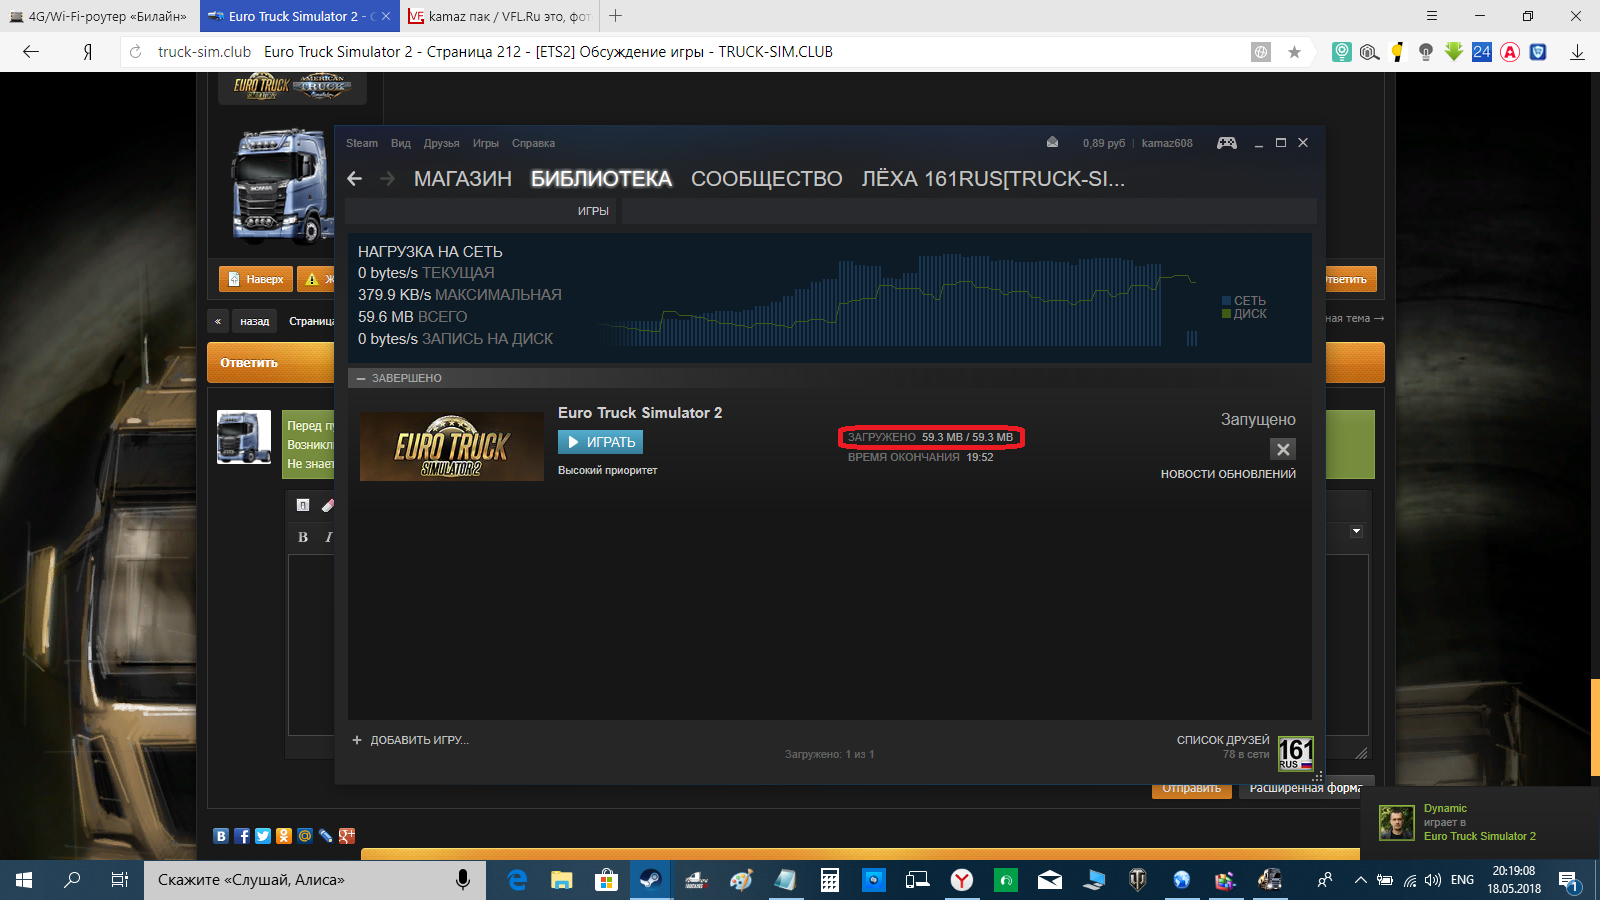The width and height of the screenshot is (1600, 900).
Task: Open browser downloads arrow icon
Action: (x=1577, y=52)
